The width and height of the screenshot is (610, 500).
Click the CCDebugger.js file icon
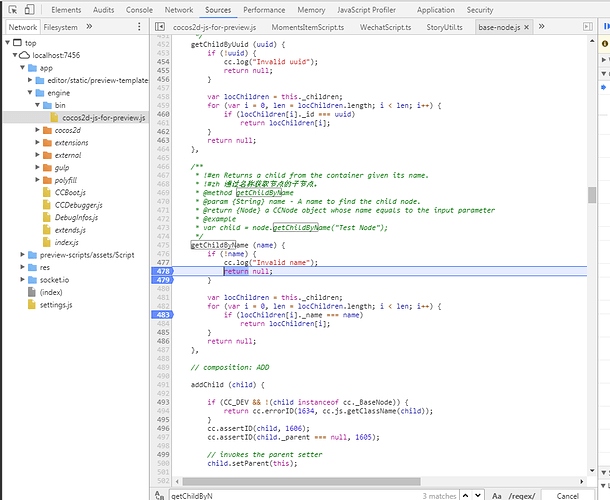click(x=47, y=204)
